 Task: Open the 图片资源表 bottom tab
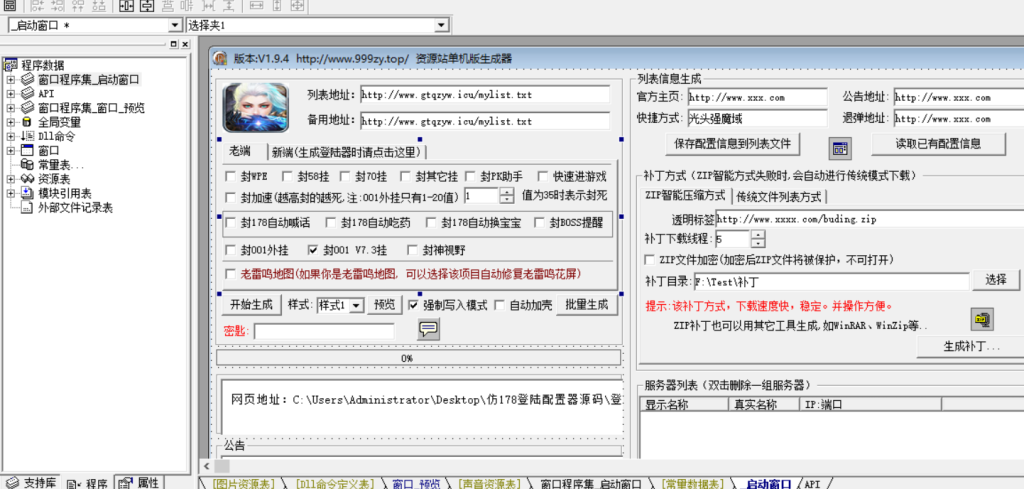point(244,484)
